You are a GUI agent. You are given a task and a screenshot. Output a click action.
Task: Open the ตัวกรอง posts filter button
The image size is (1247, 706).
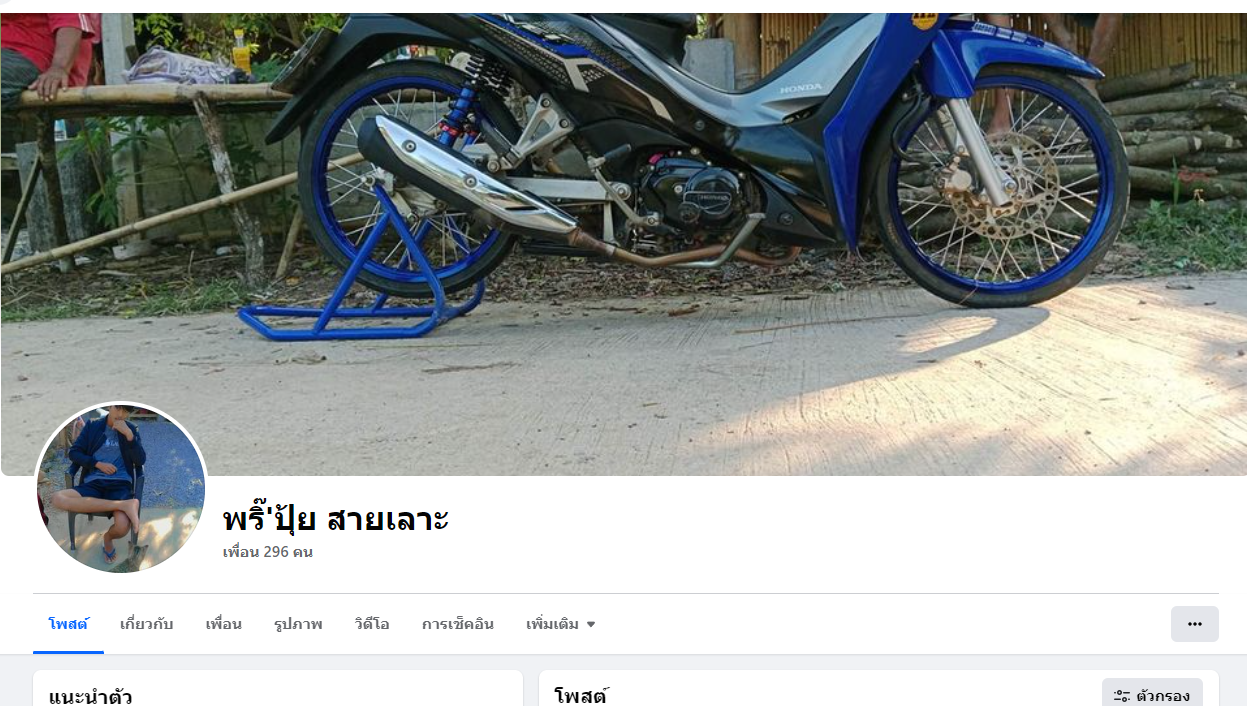click(1152, 695)
